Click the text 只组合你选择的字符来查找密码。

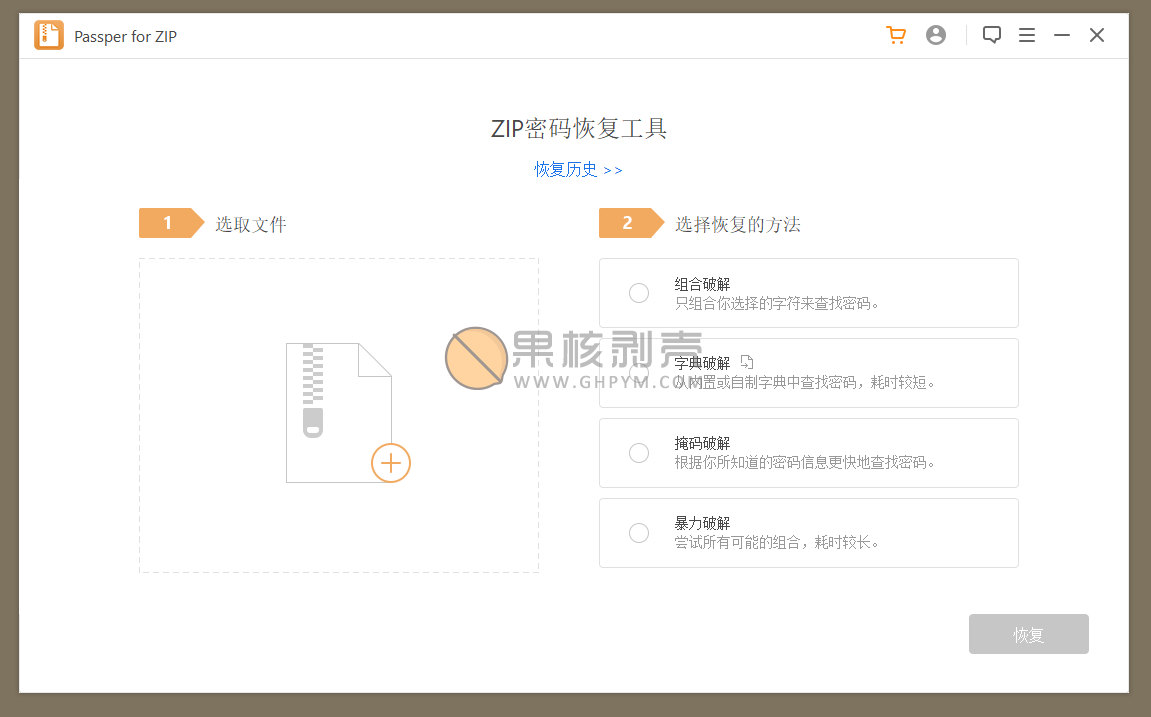(x=777, y=303)
